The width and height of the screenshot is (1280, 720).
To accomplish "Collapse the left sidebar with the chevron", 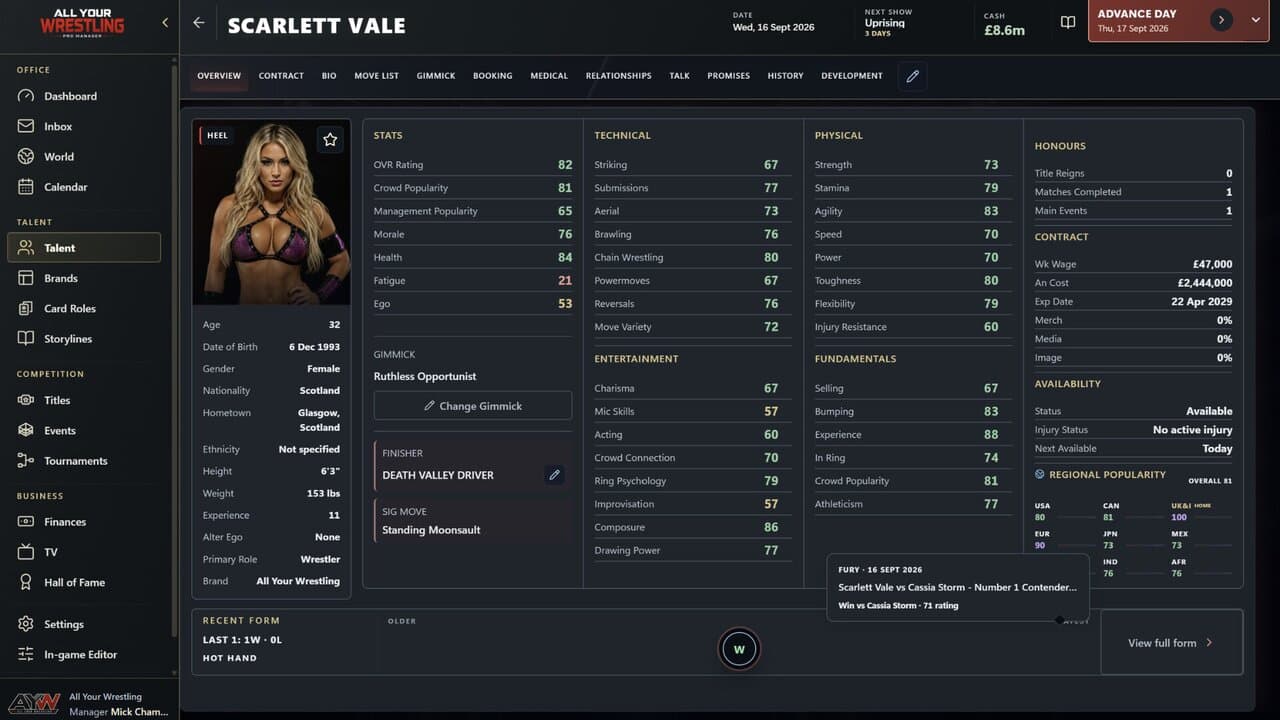I will 165,22.
